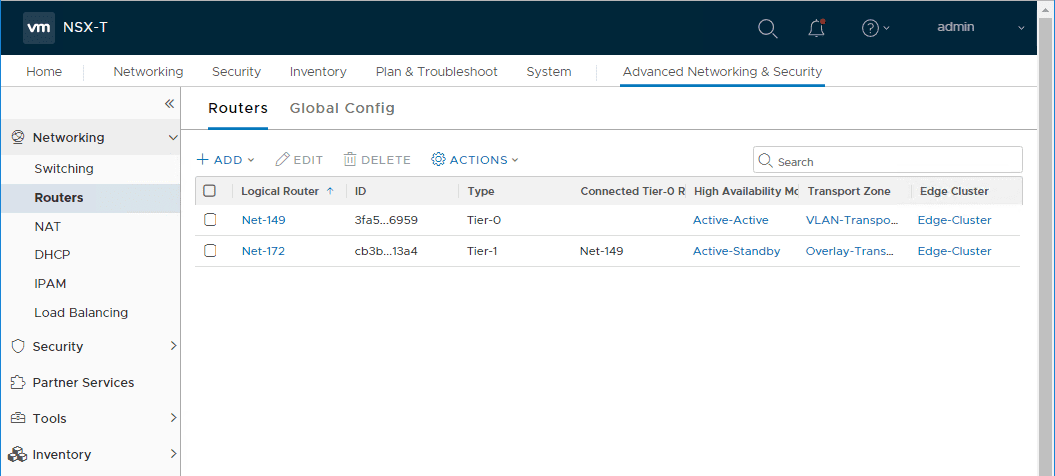
Task: Open the Plan & Troubleshoot tab
Action: [437, 72]
